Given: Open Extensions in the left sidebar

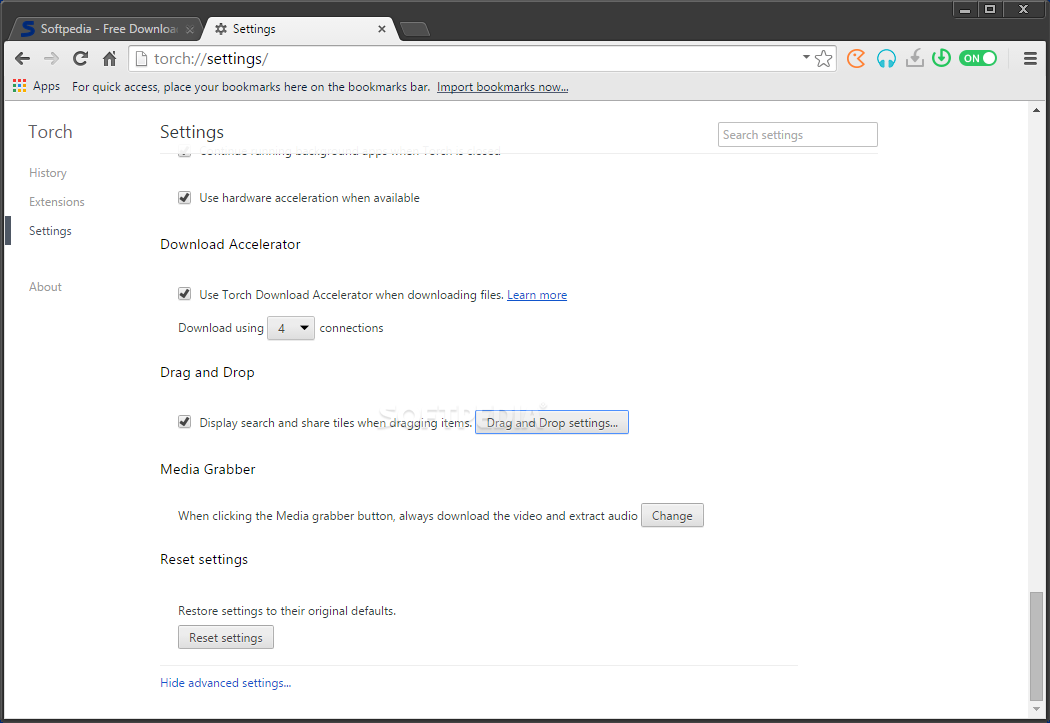Looking at the screenshot, I should click(x=57, y=202).
